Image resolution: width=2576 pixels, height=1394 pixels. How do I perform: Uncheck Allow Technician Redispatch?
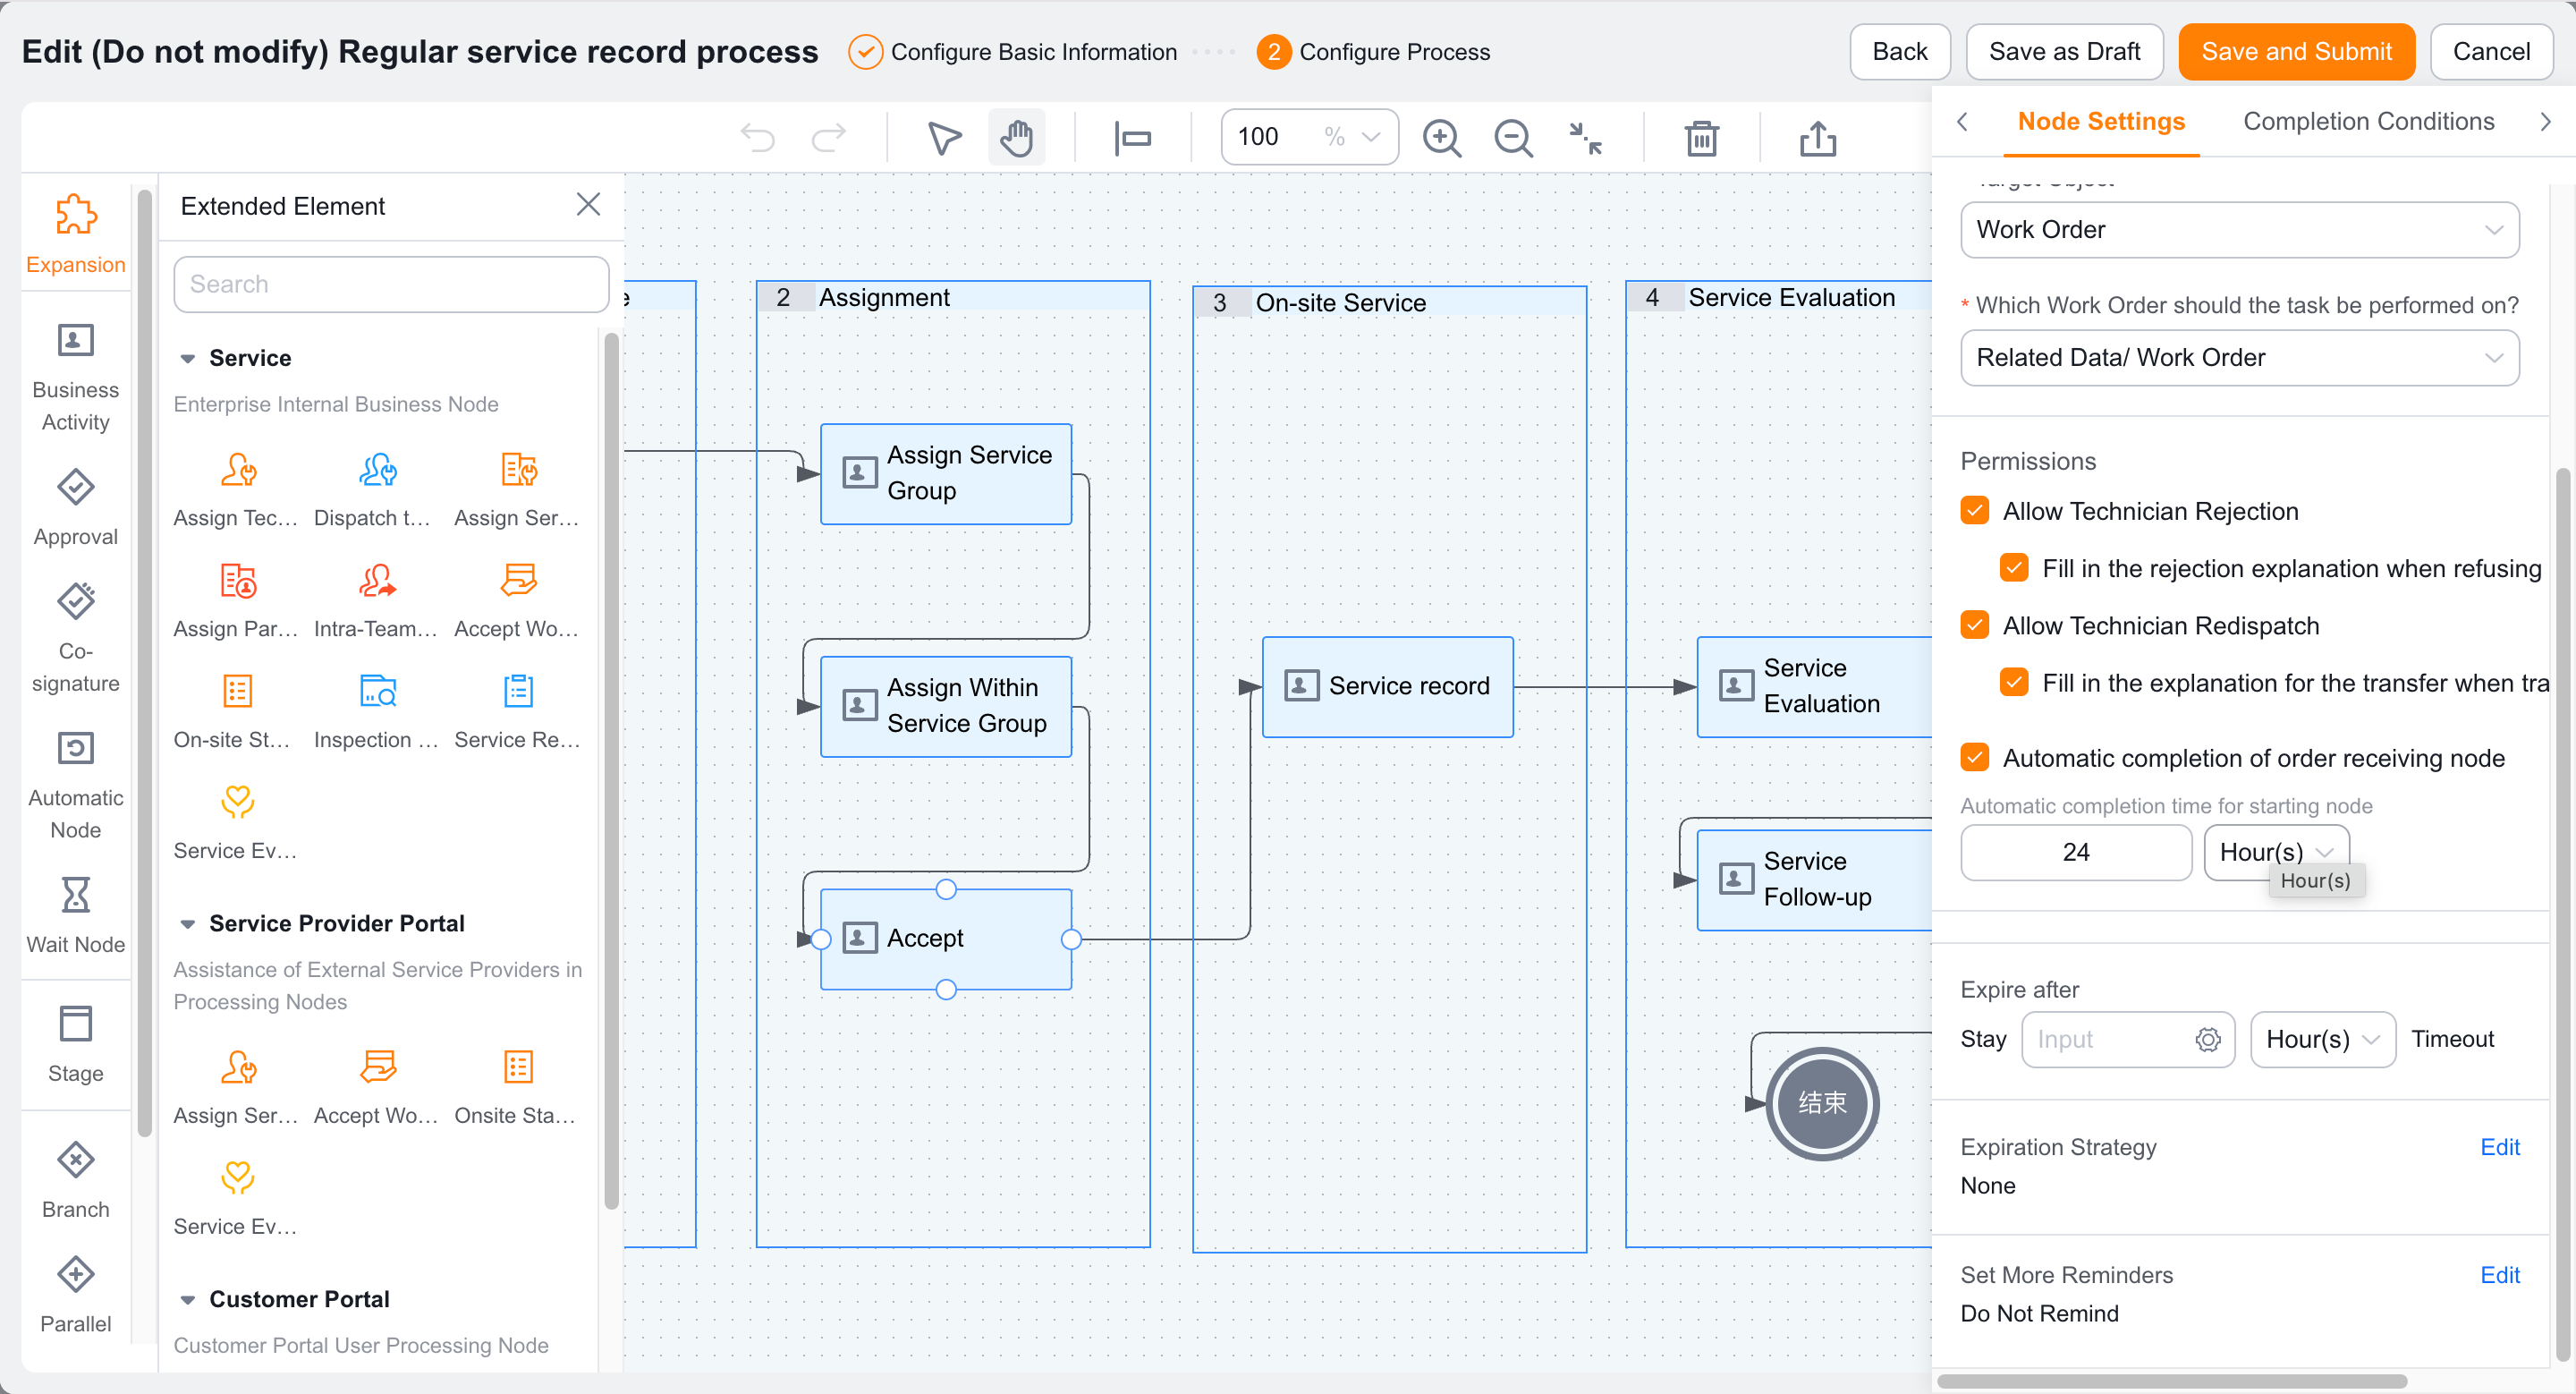click(x=1974, y=625)
